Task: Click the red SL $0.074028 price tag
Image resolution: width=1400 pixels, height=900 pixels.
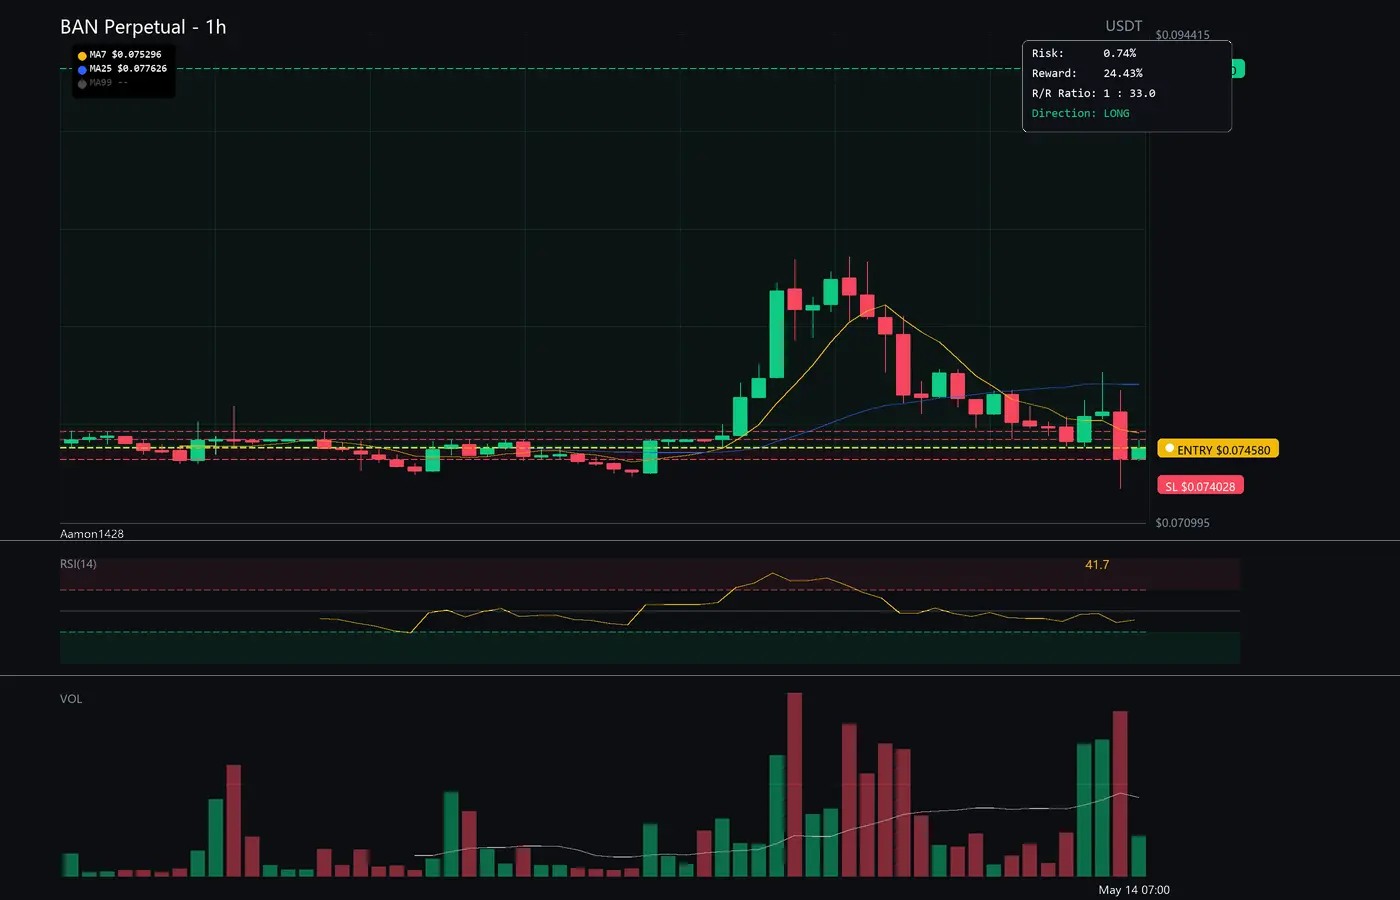Action: pyautogui.click(x=1200, y=486)
